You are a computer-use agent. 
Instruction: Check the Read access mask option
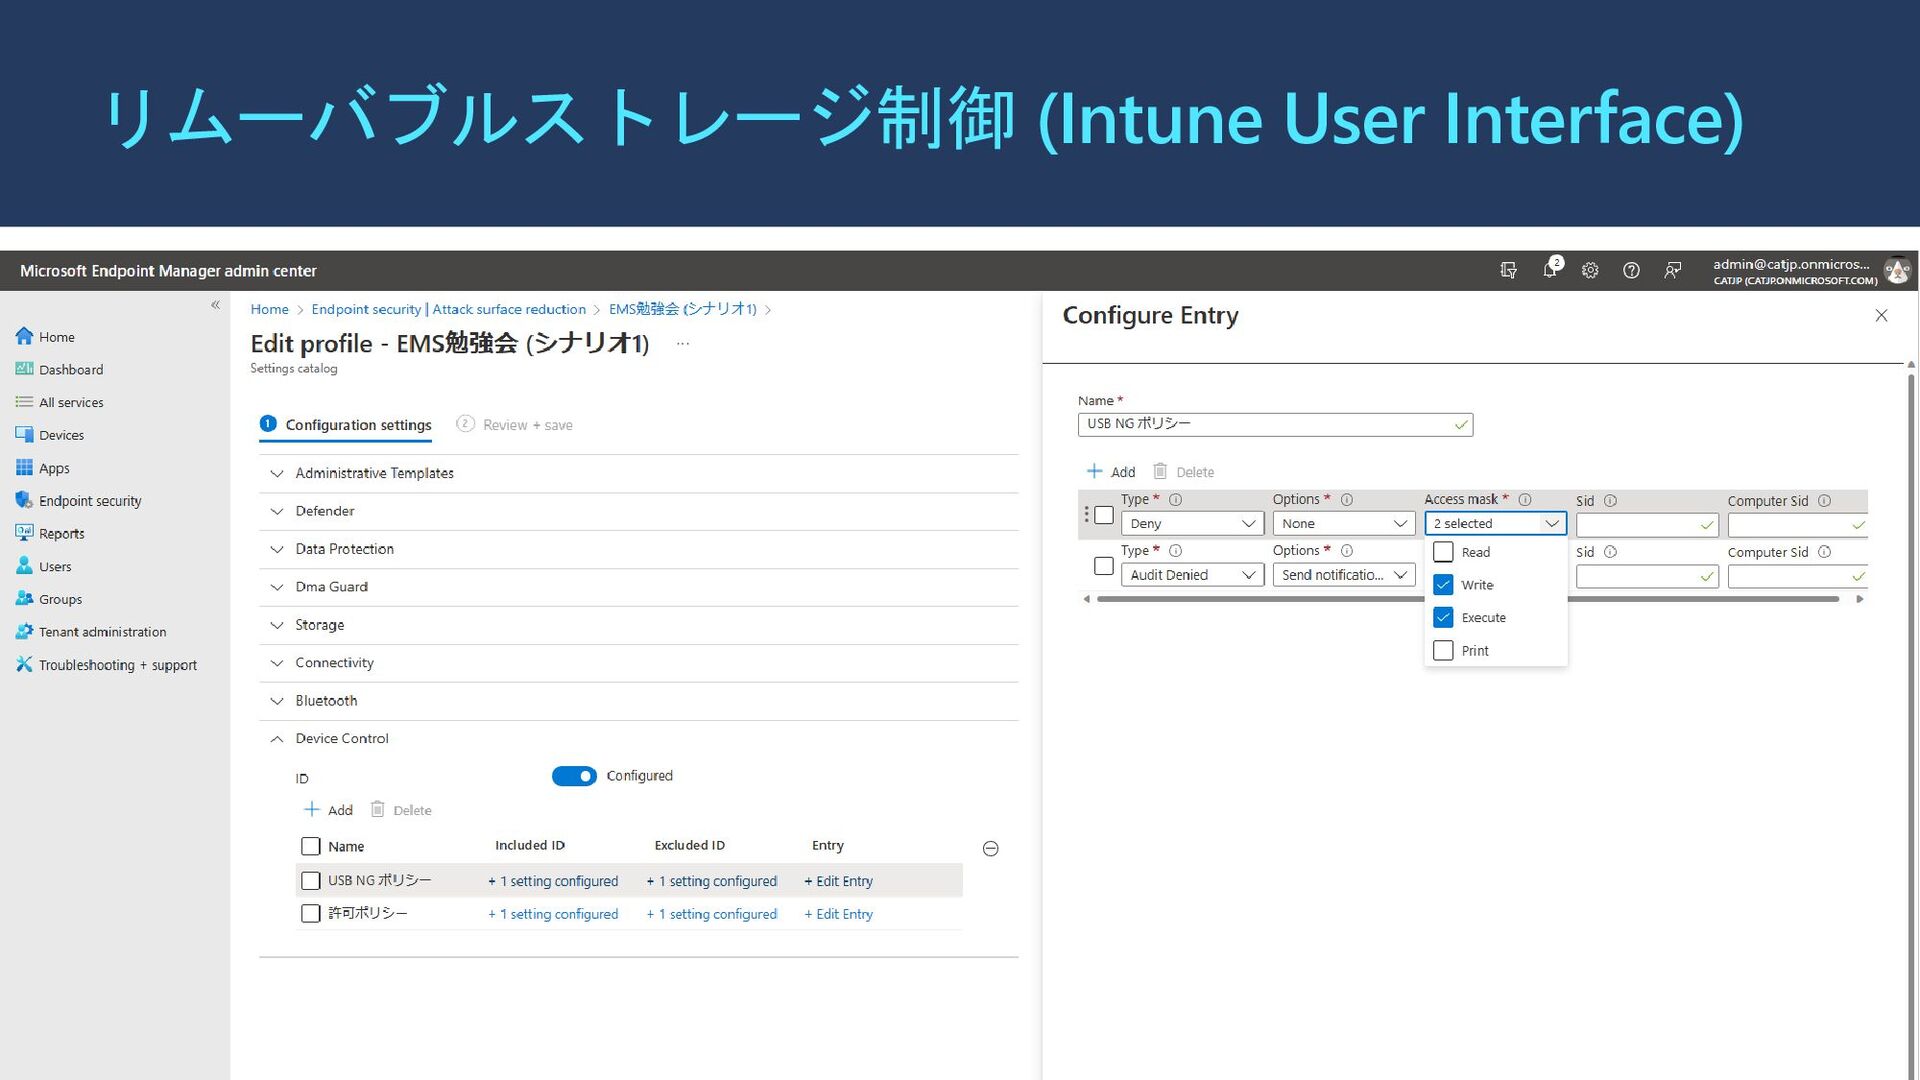pos(1443,552)
